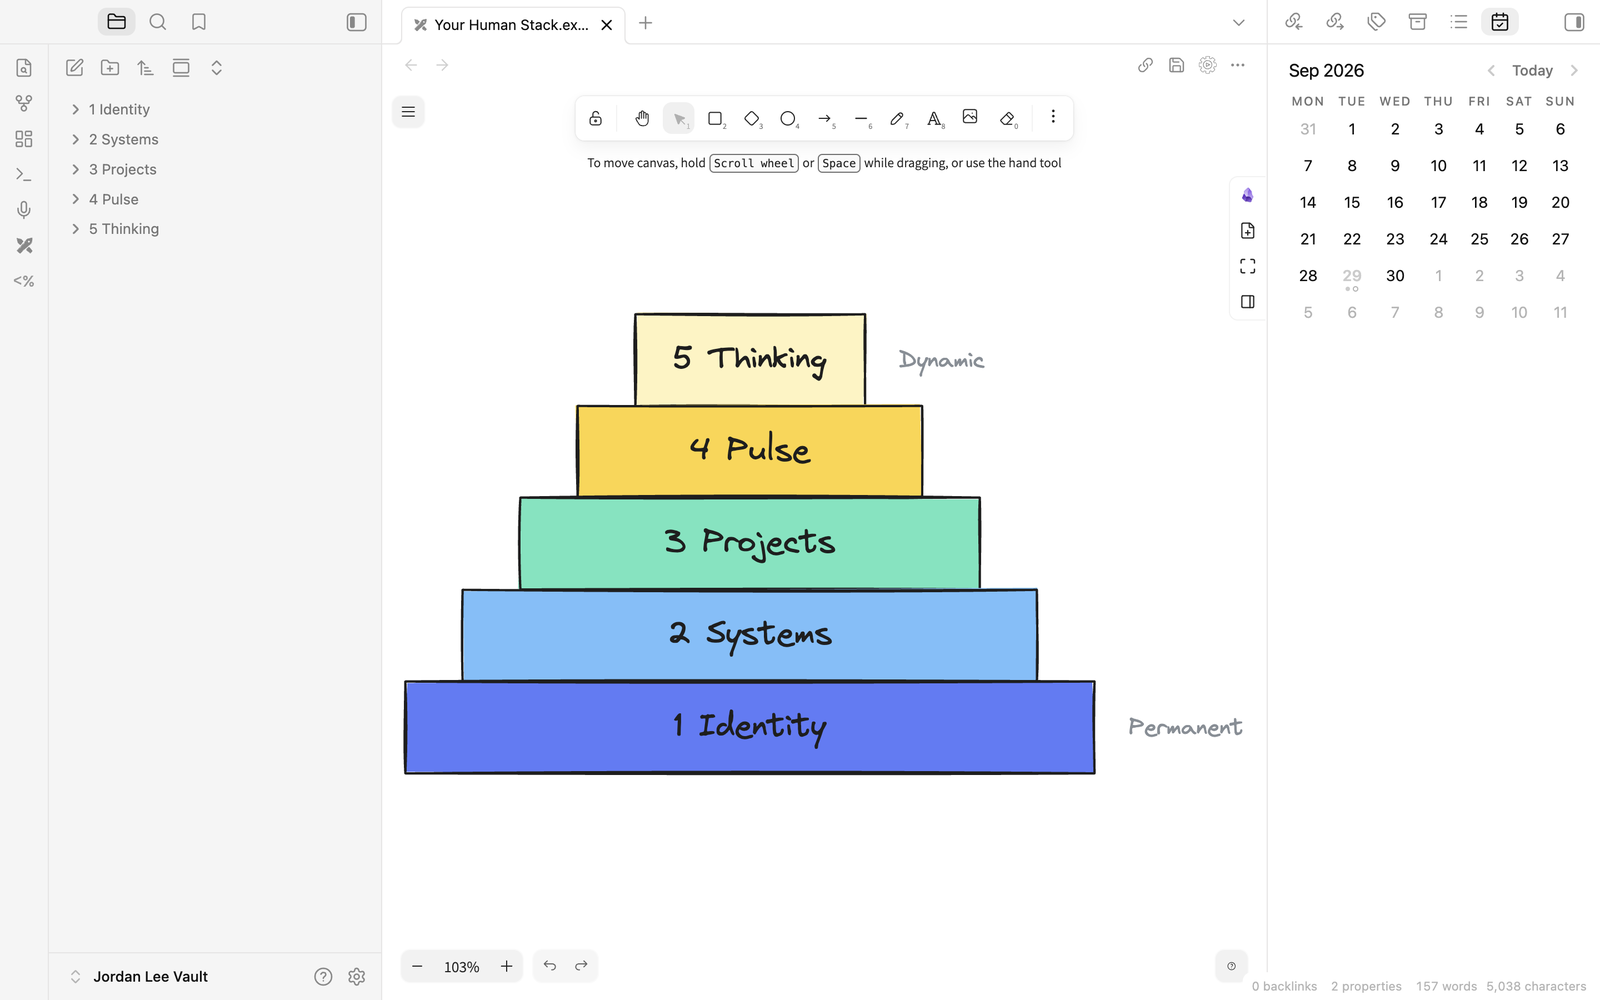Create a new note
This screenshot has height=1000, width=1600.
[x=75, y=68]
